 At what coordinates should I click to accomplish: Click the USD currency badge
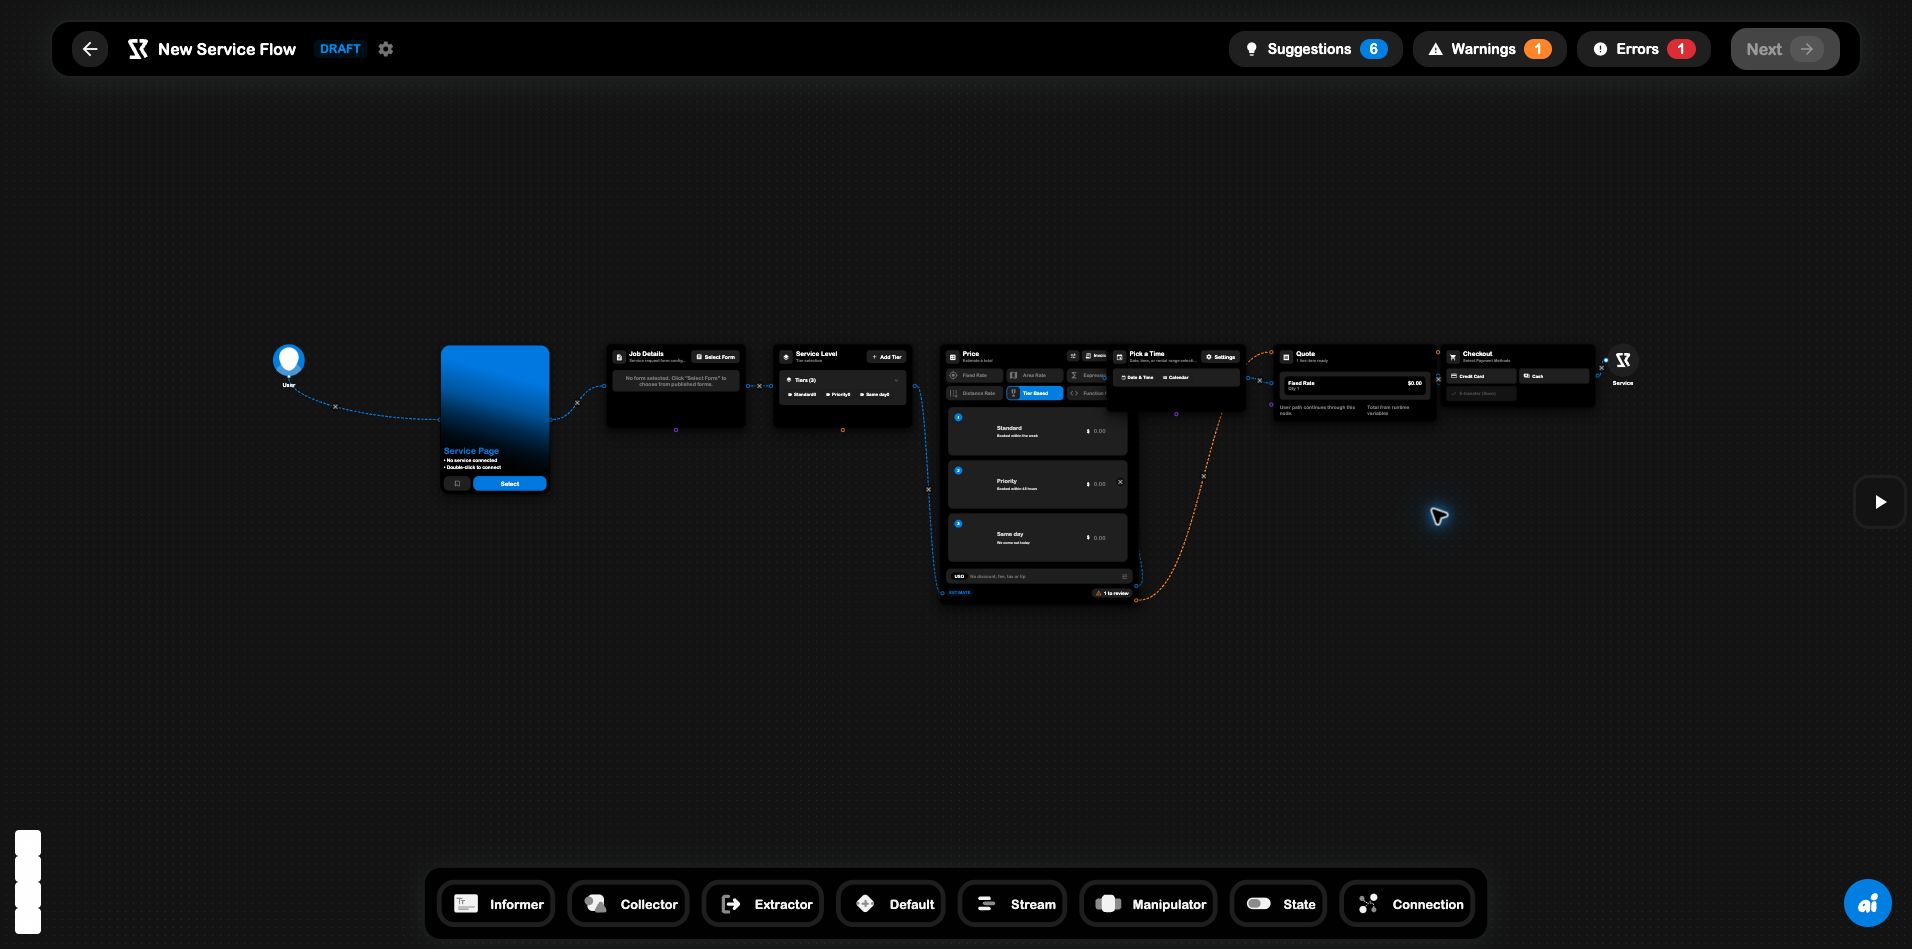(x=959, y=576)
